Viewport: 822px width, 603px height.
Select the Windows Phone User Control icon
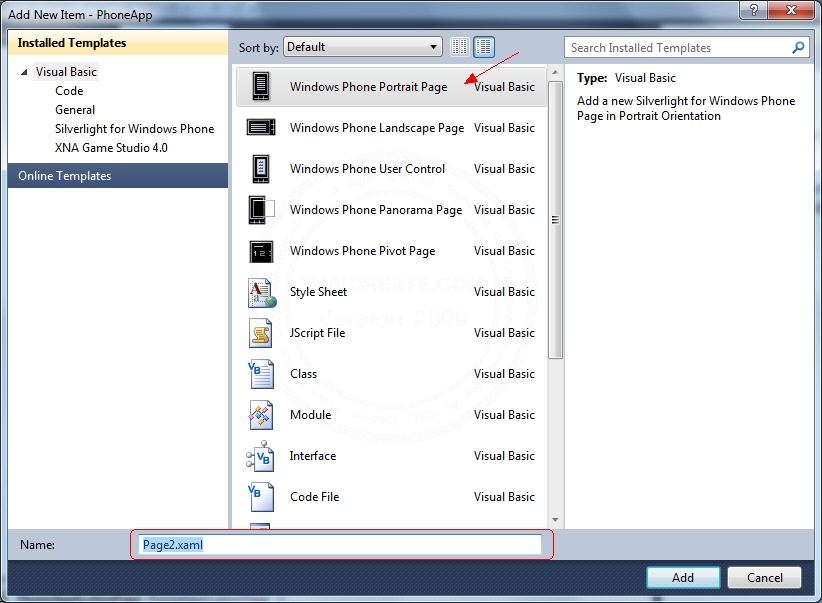pos(261,168)
